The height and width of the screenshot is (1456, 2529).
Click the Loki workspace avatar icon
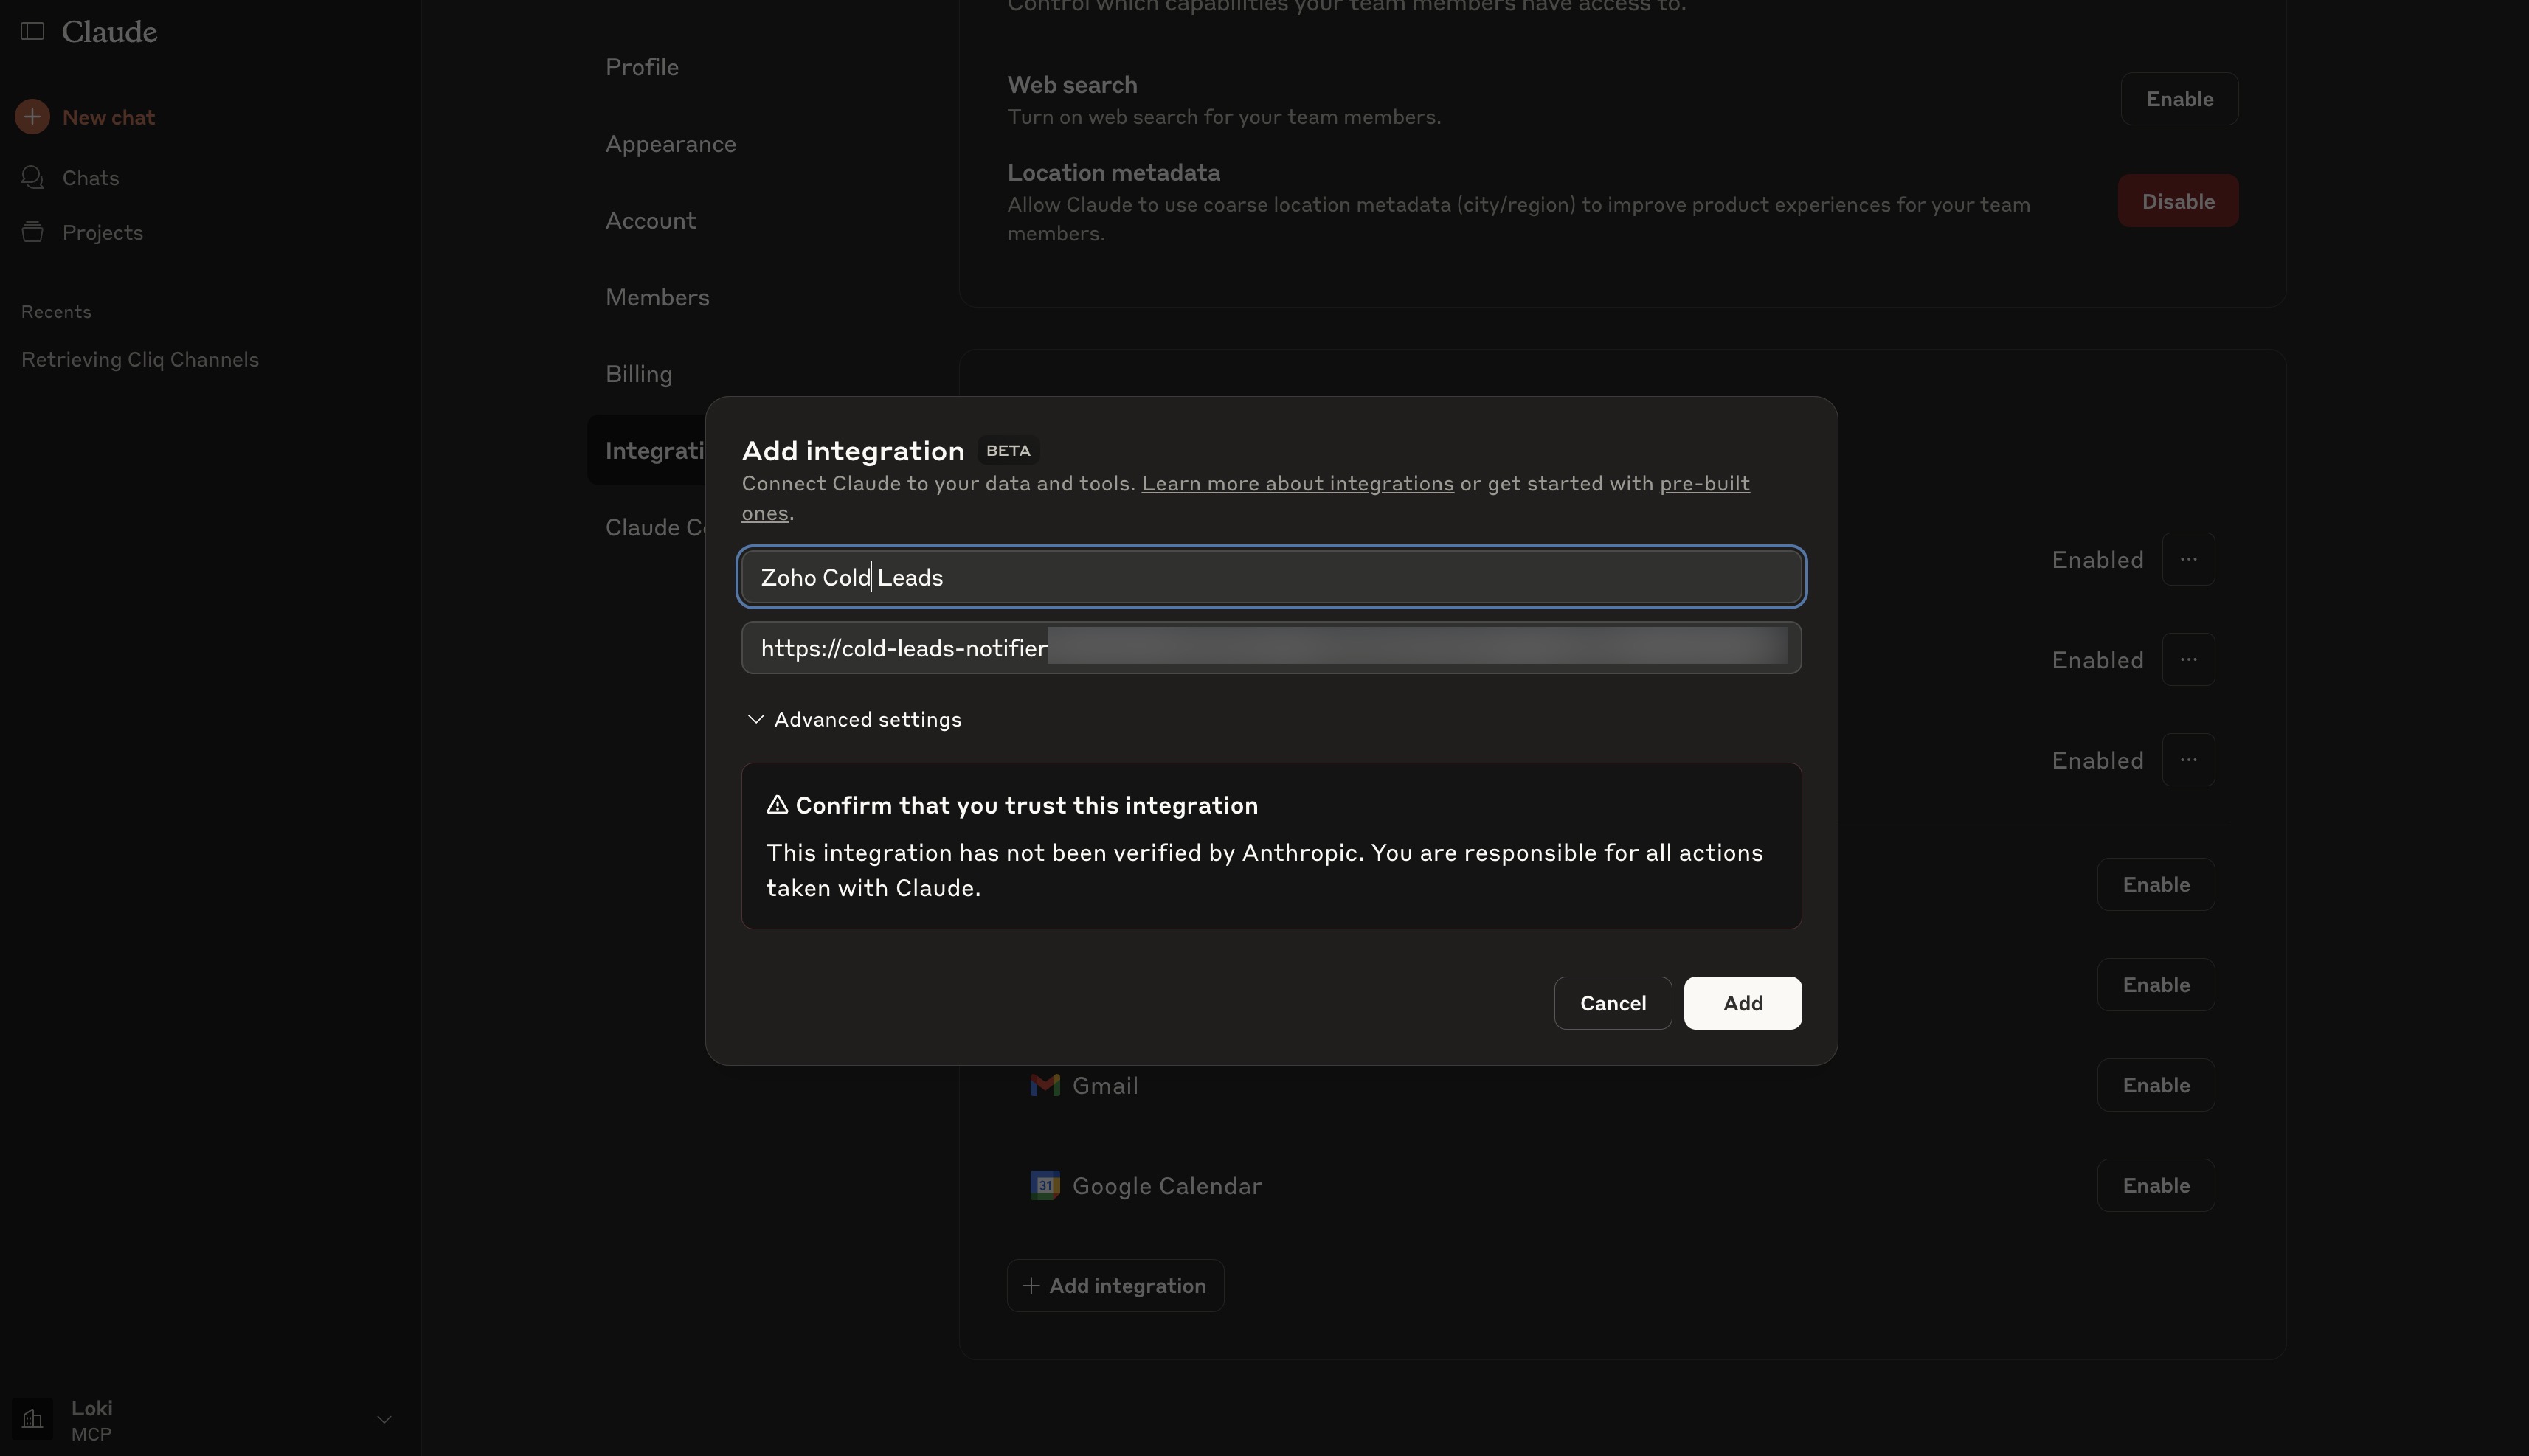tap(32, 1419)
